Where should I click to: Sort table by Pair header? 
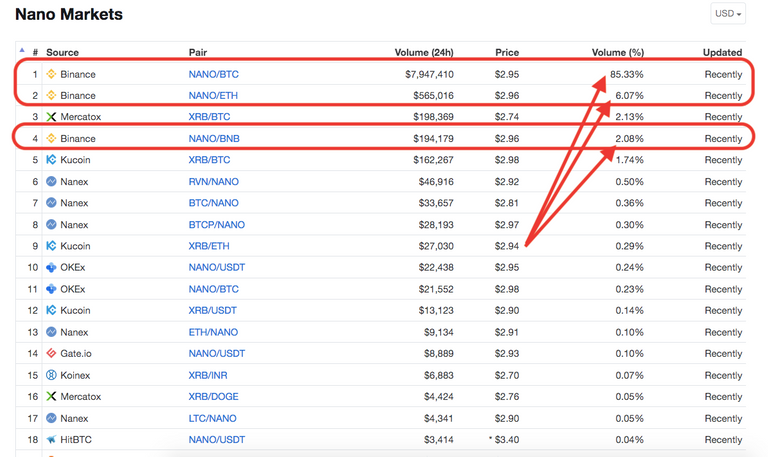pyautogui.click(x=198, y=52)
